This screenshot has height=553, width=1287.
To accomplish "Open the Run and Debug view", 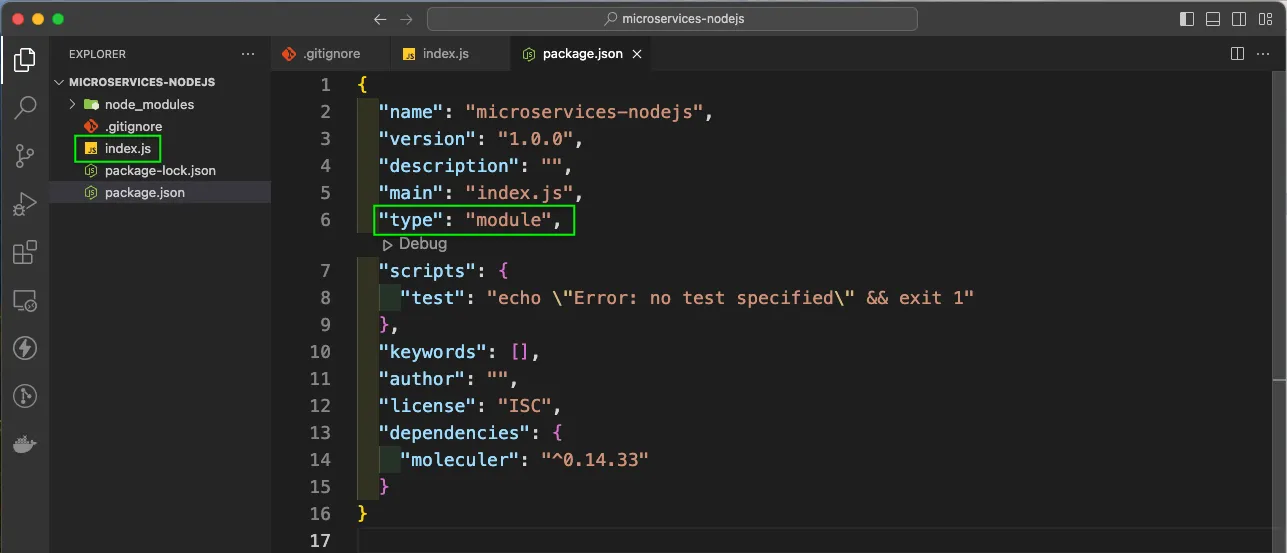I will 25,204.
